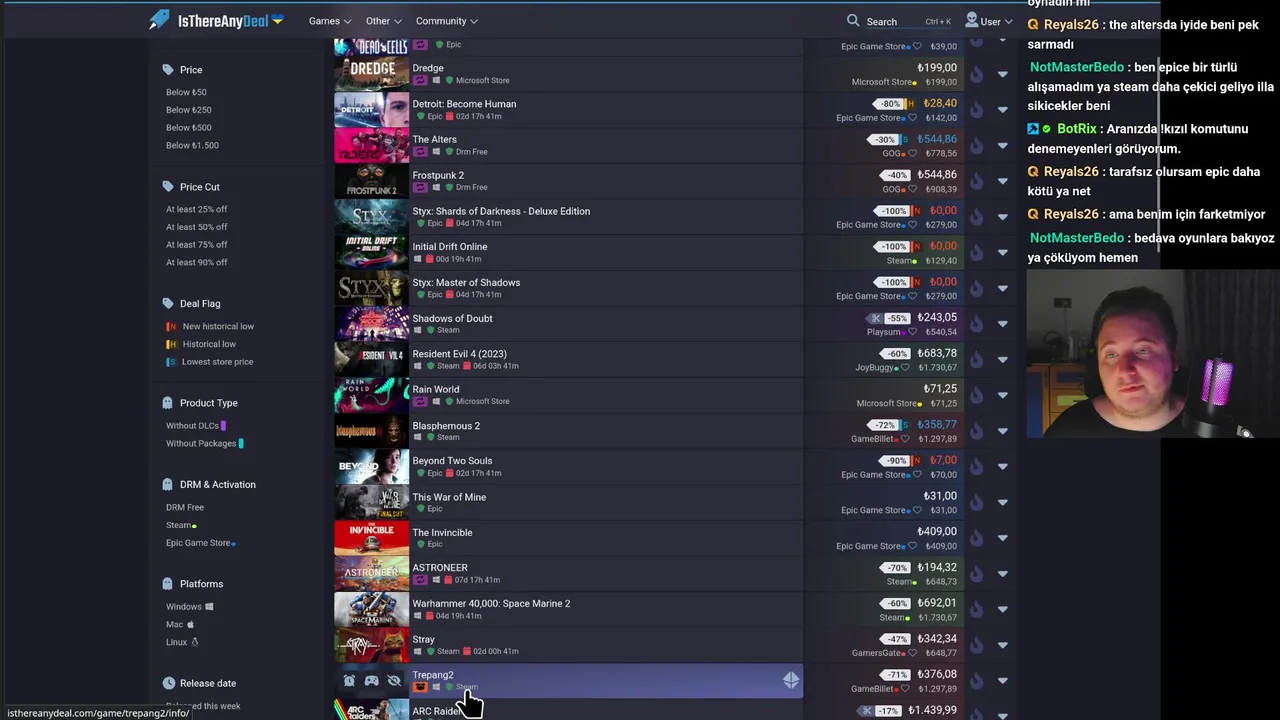Select the Historical low filter
The width and height of the screenshot is (1280, 720).
click(201, 344)
